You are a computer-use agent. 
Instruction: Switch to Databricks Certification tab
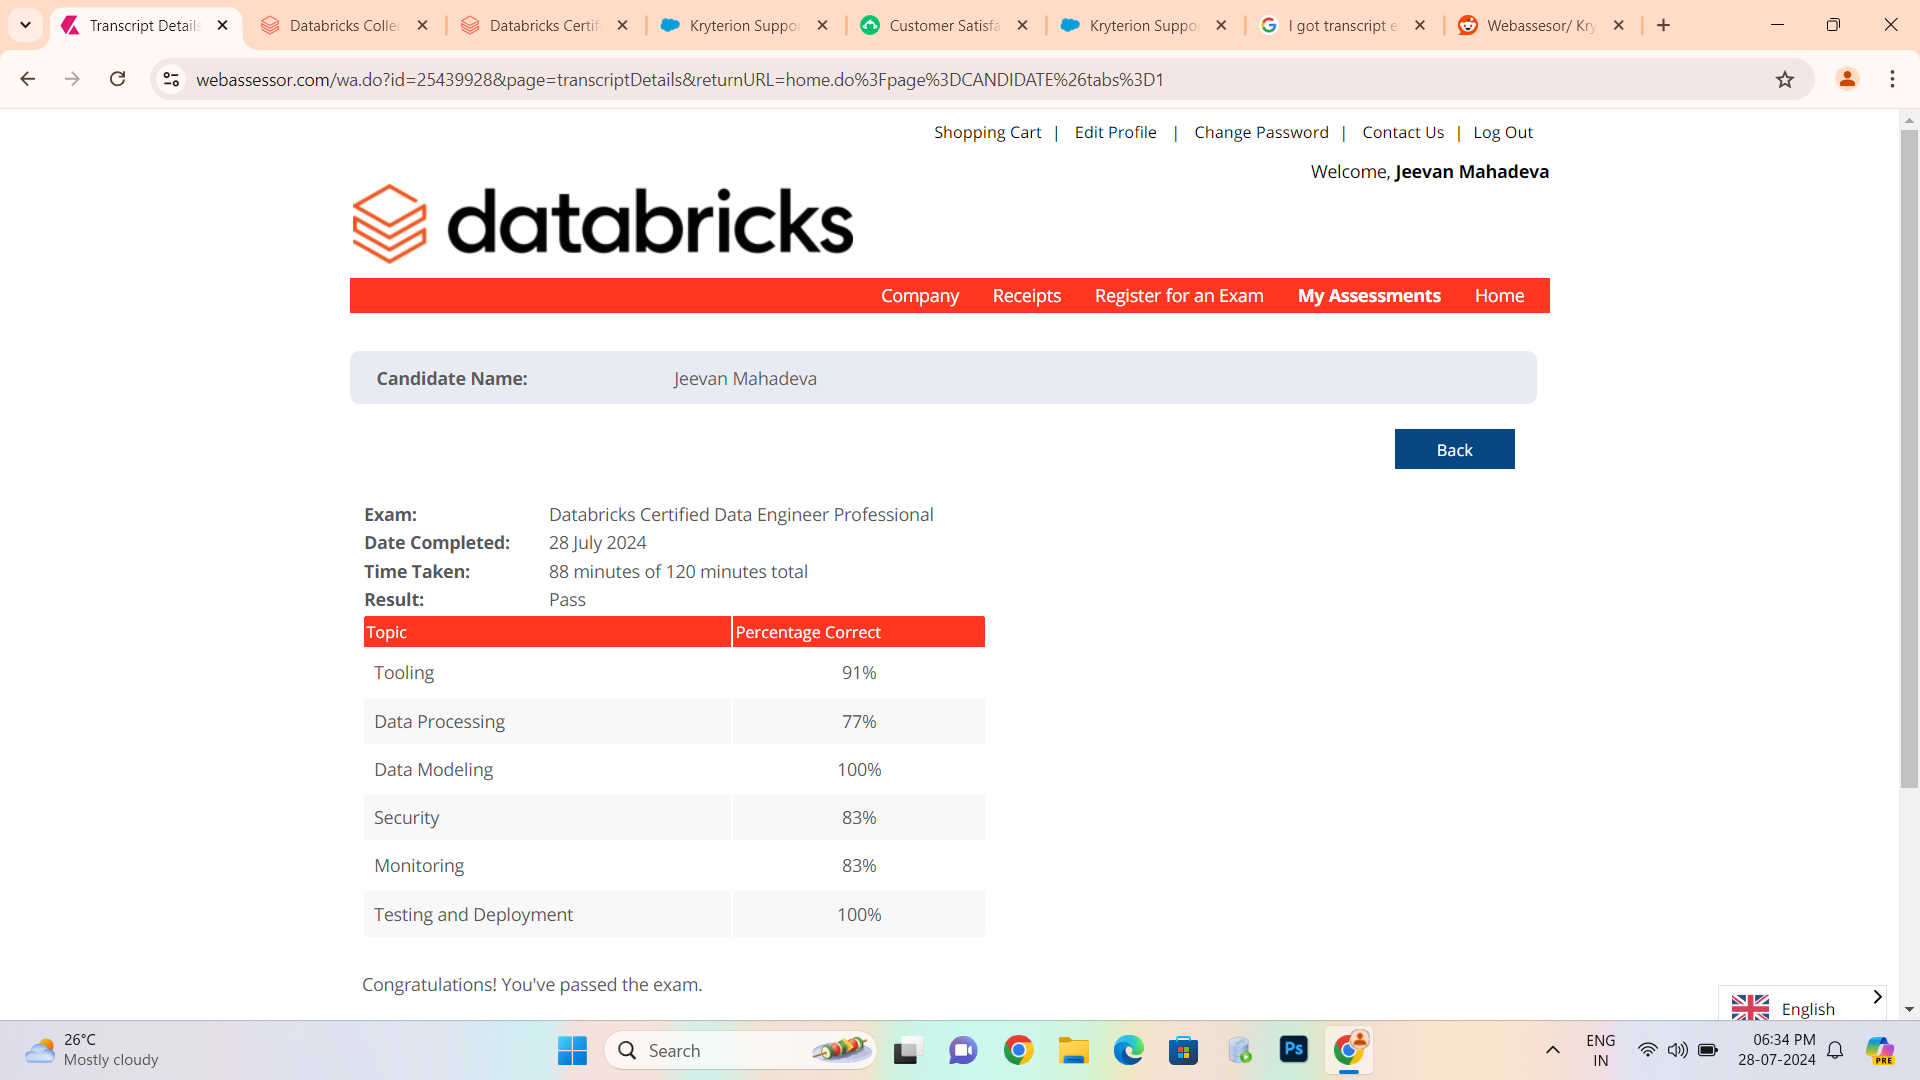pos(544,25)
